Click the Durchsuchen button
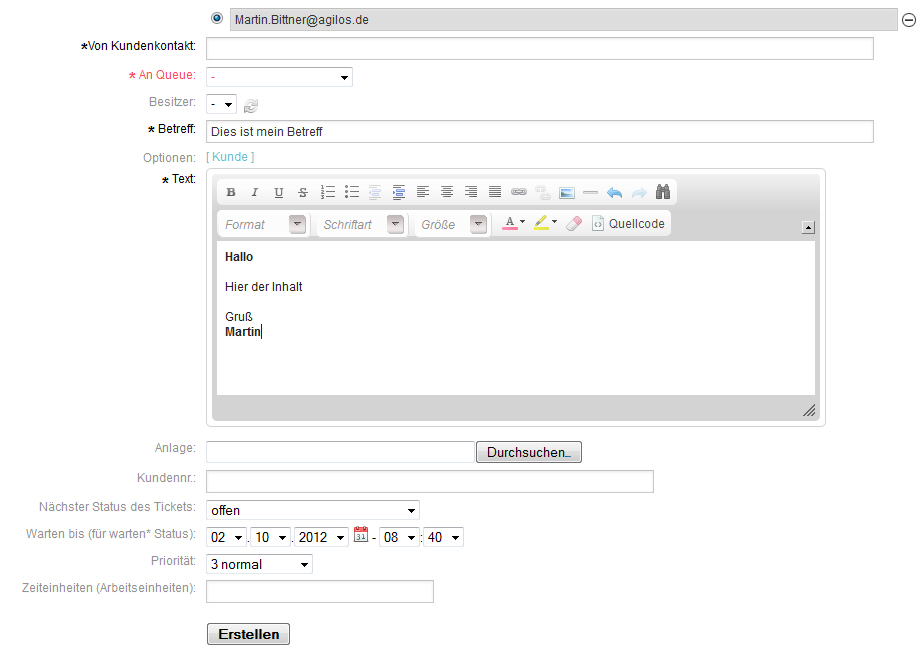Image resolution: width=921 pixels, height=656 pixels. [529, 452]
